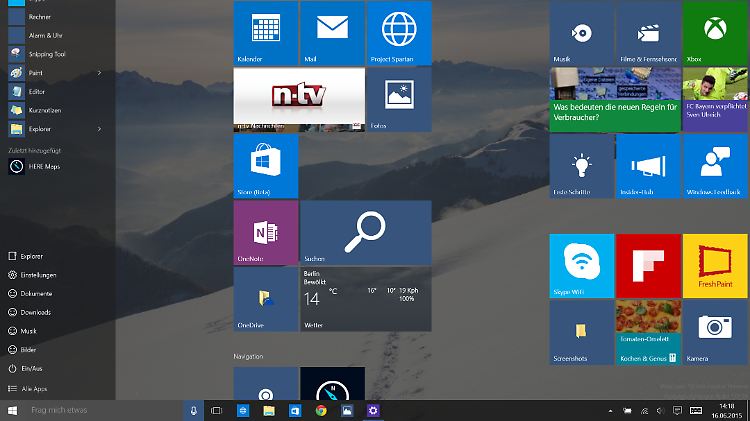Launch the Kamera tile

coord(715,332)
